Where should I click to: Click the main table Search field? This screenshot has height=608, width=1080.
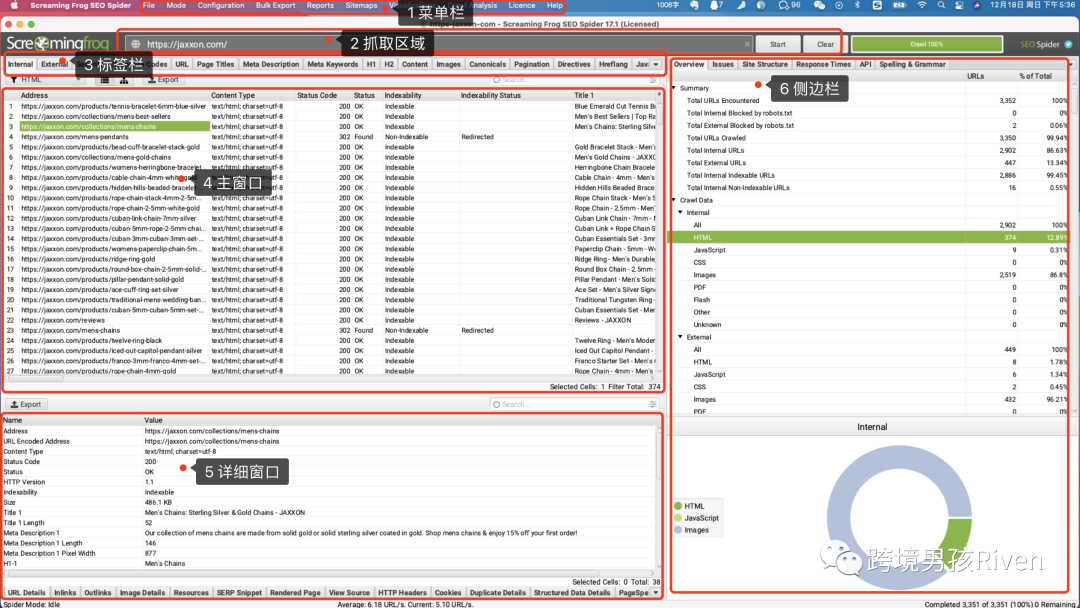(573, 80)
